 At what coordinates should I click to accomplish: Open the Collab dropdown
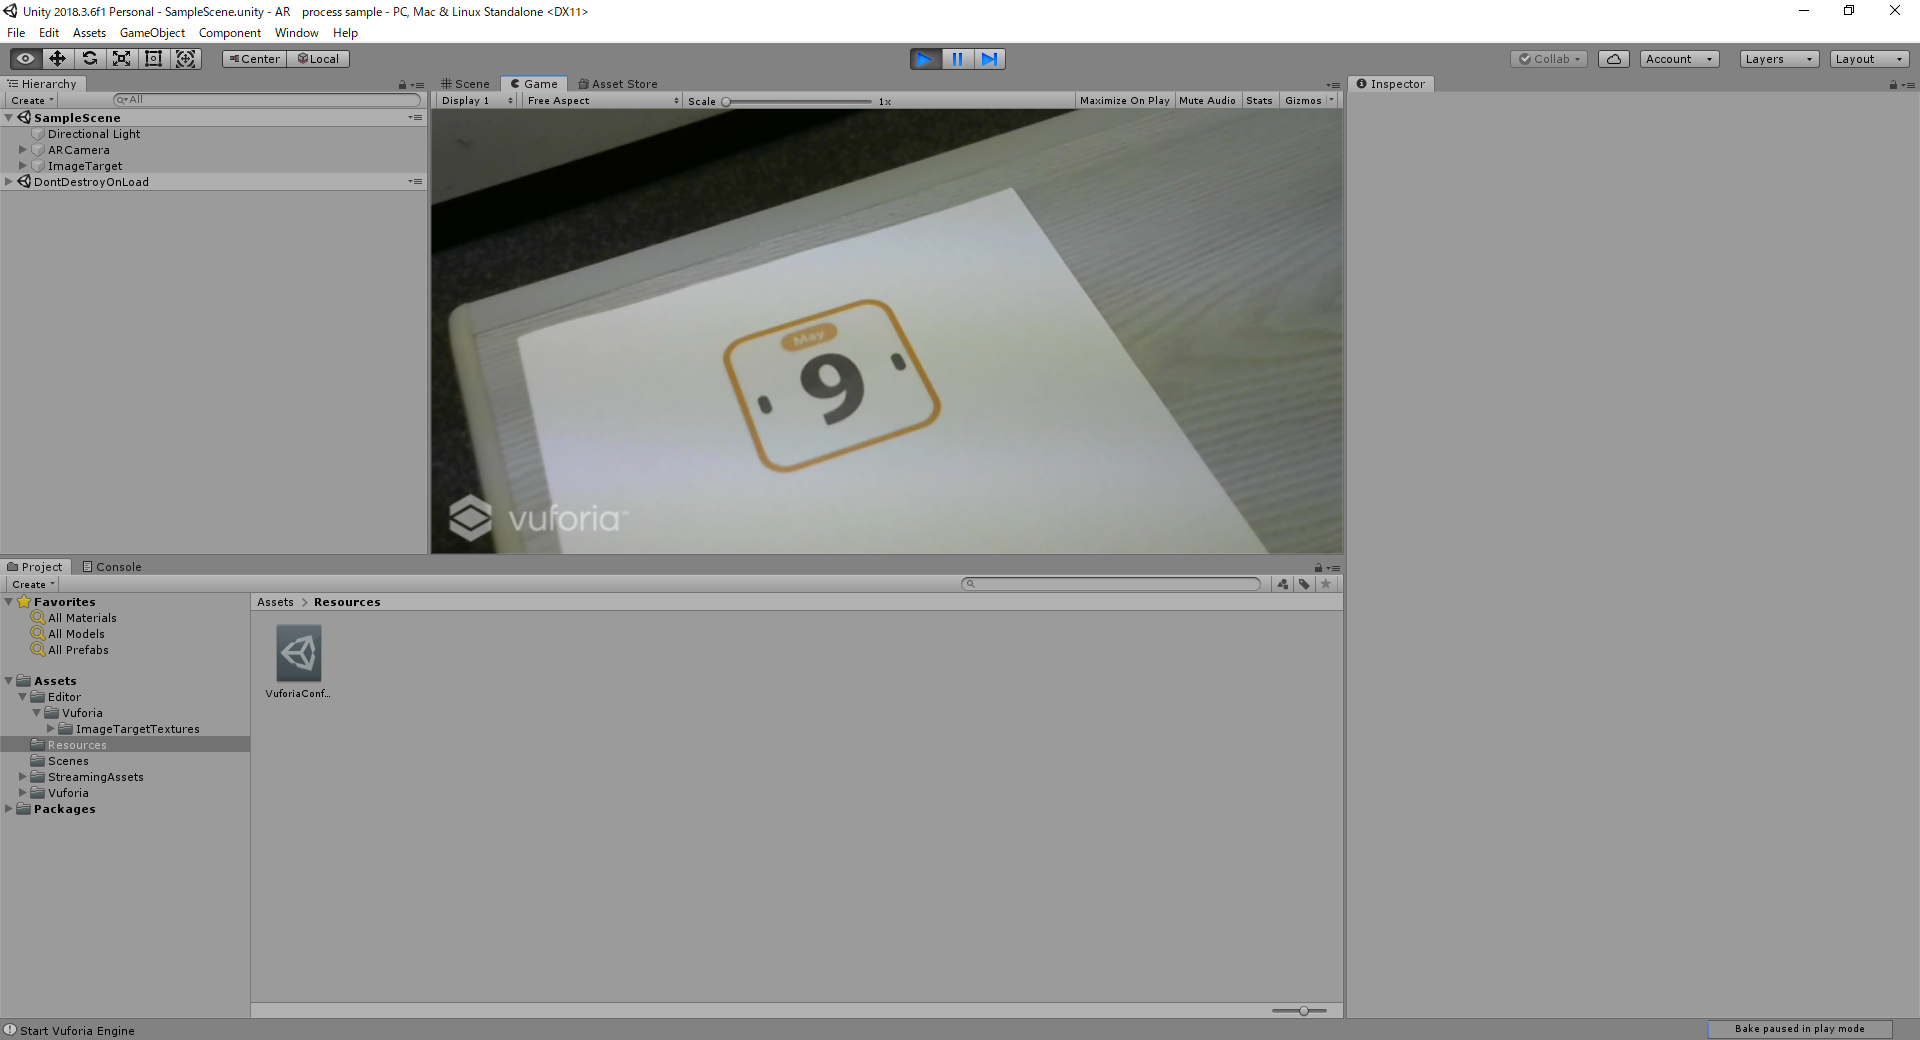coord(1549,59)
